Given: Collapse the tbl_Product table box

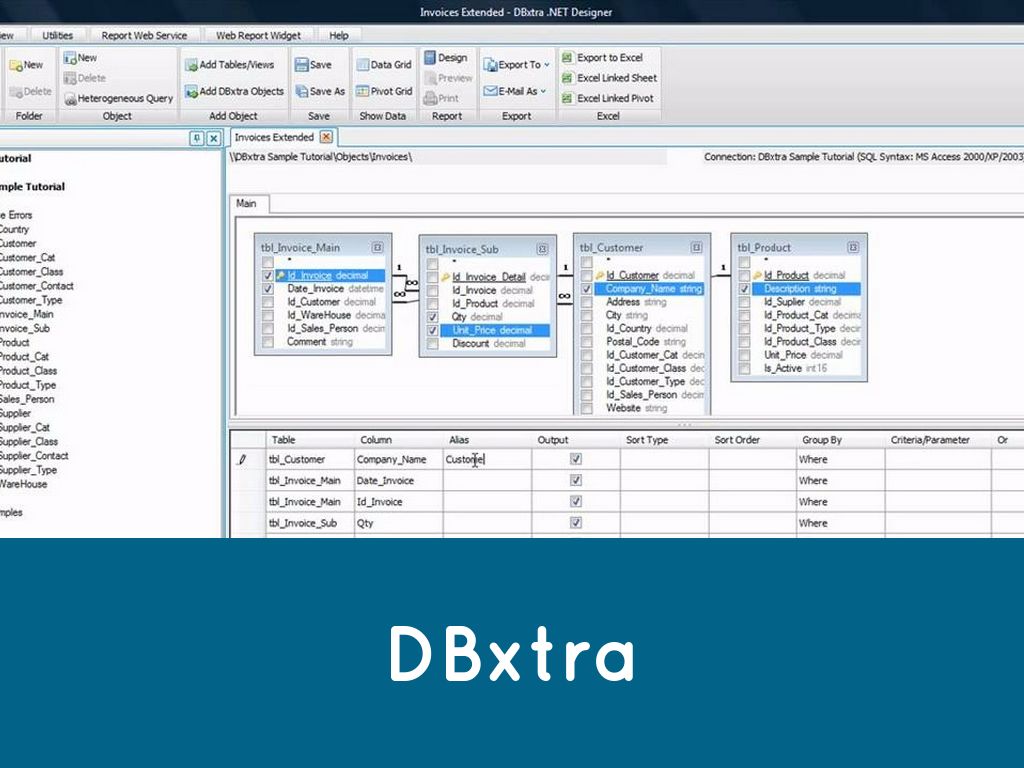Looking at the screenshot, I should 853,247.
